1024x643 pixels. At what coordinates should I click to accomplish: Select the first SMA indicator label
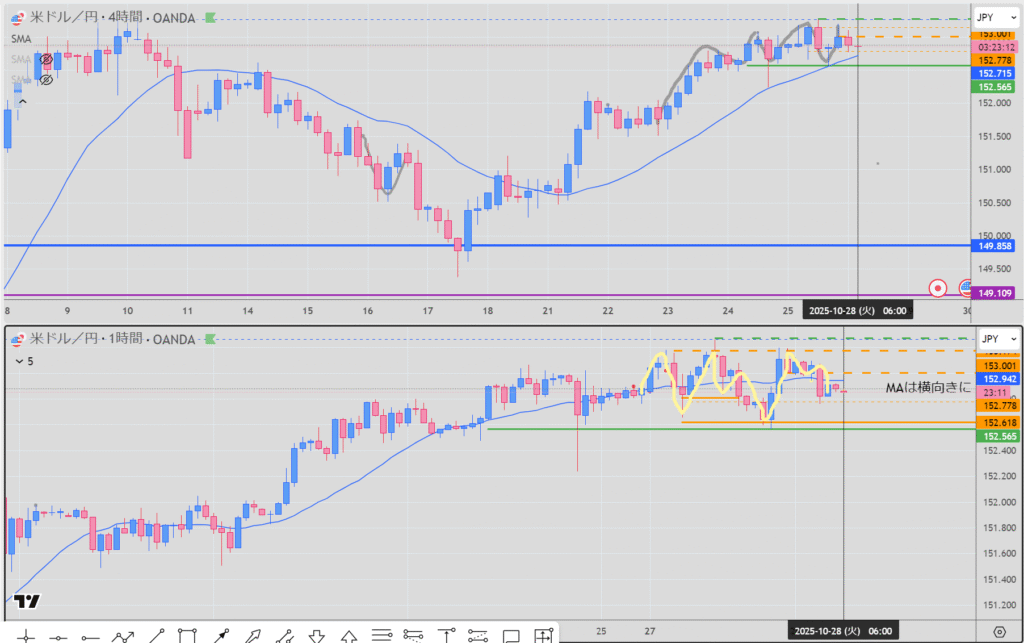(x=21, y=39)
